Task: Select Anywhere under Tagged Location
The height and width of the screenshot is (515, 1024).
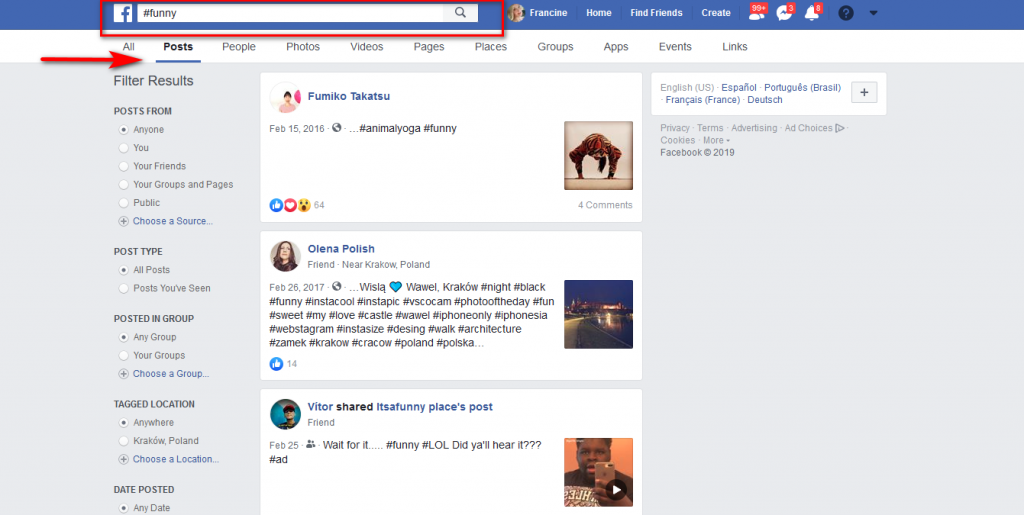Action: click(x=123, y=423)
